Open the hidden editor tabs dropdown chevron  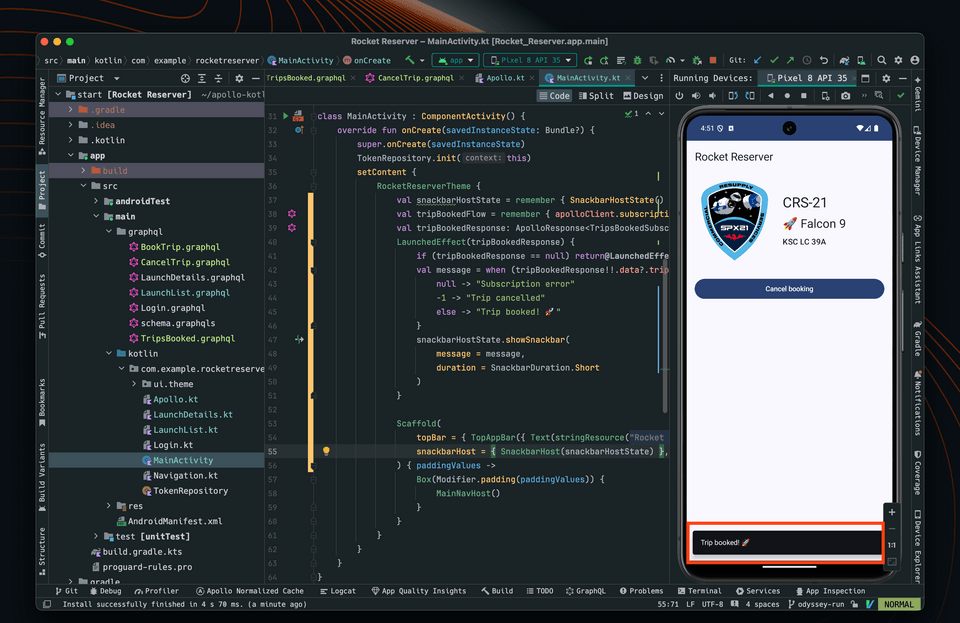tap(645, 78)
